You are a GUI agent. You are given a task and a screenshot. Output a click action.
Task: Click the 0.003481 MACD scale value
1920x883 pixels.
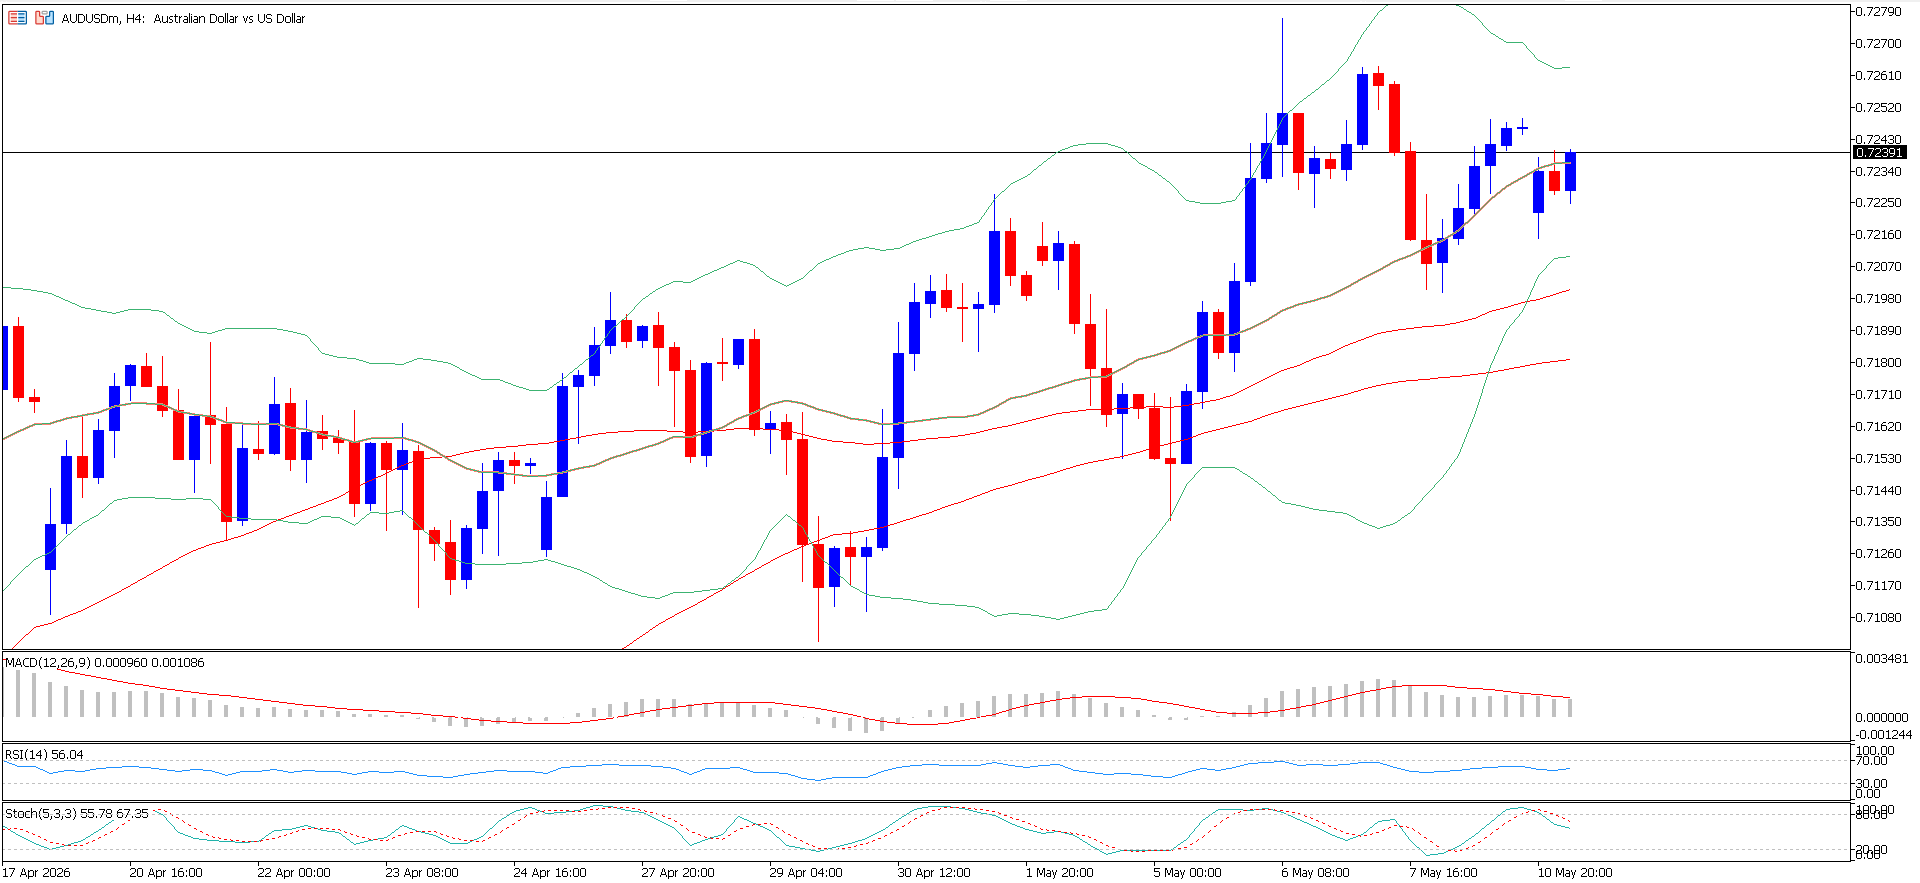[x=1881, y=659]
